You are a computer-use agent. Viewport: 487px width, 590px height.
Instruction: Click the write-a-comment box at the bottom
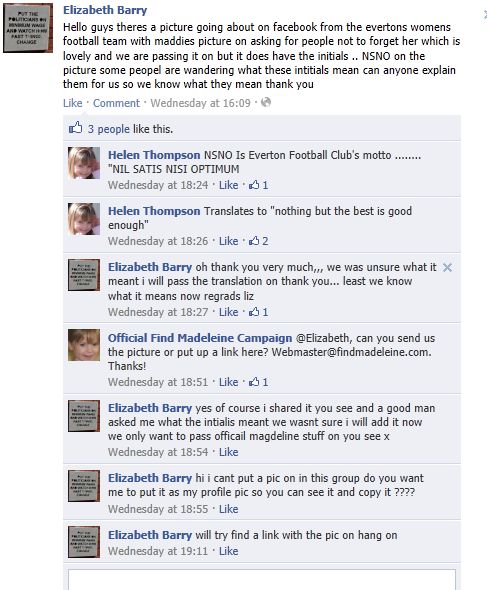click(262, 580)
